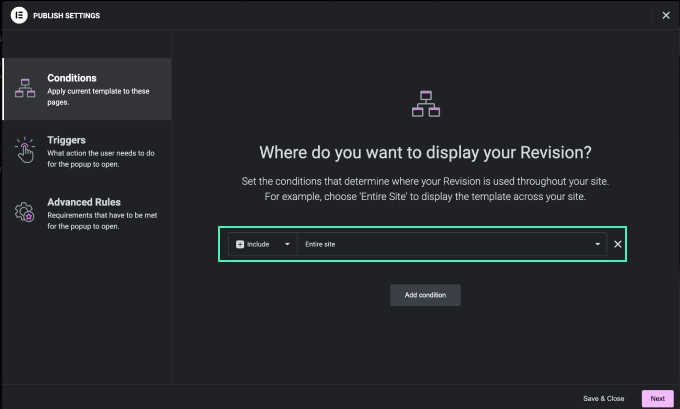
Task: Click the plus icon beside Include
Action: (x=240, y=245)
